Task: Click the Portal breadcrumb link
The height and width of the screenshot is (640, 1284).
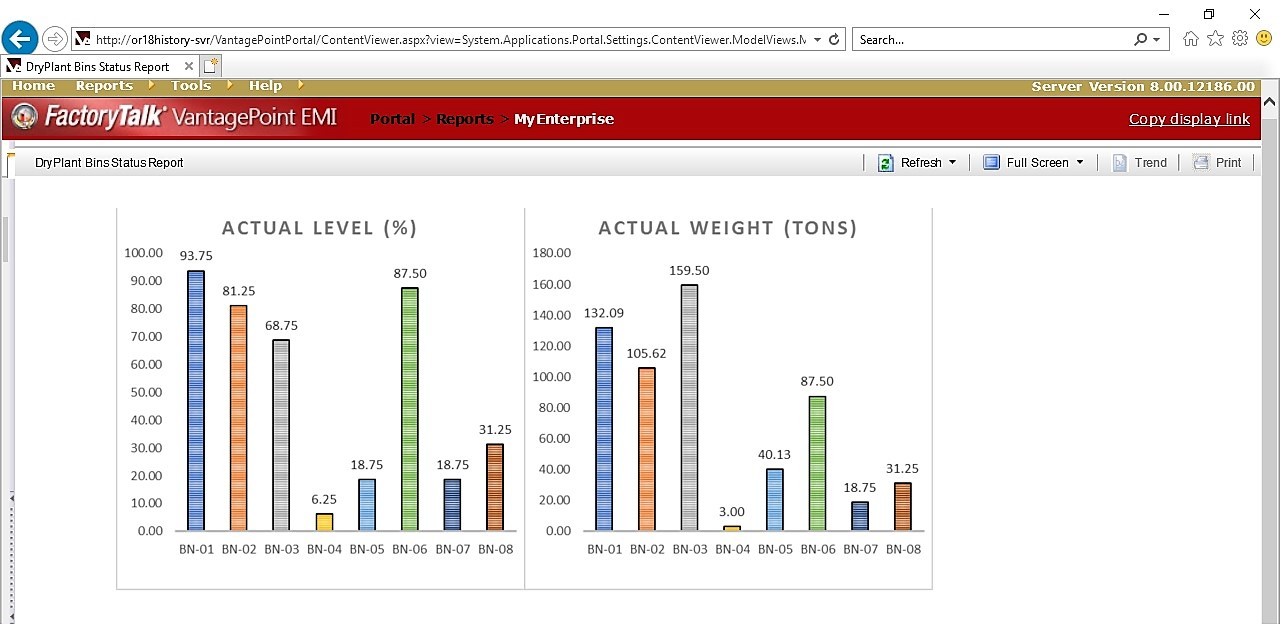Action: click(392, 119)
